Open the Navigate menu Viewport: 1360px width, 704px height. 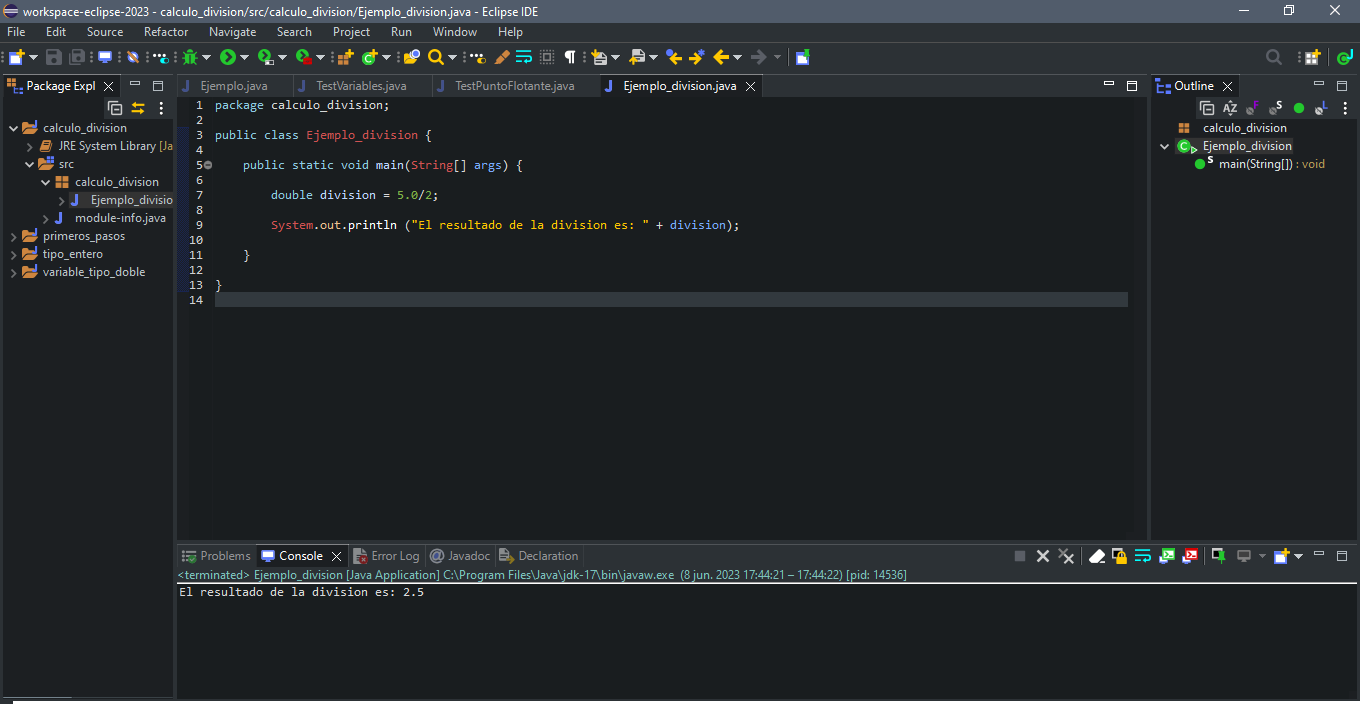[232, 32]
